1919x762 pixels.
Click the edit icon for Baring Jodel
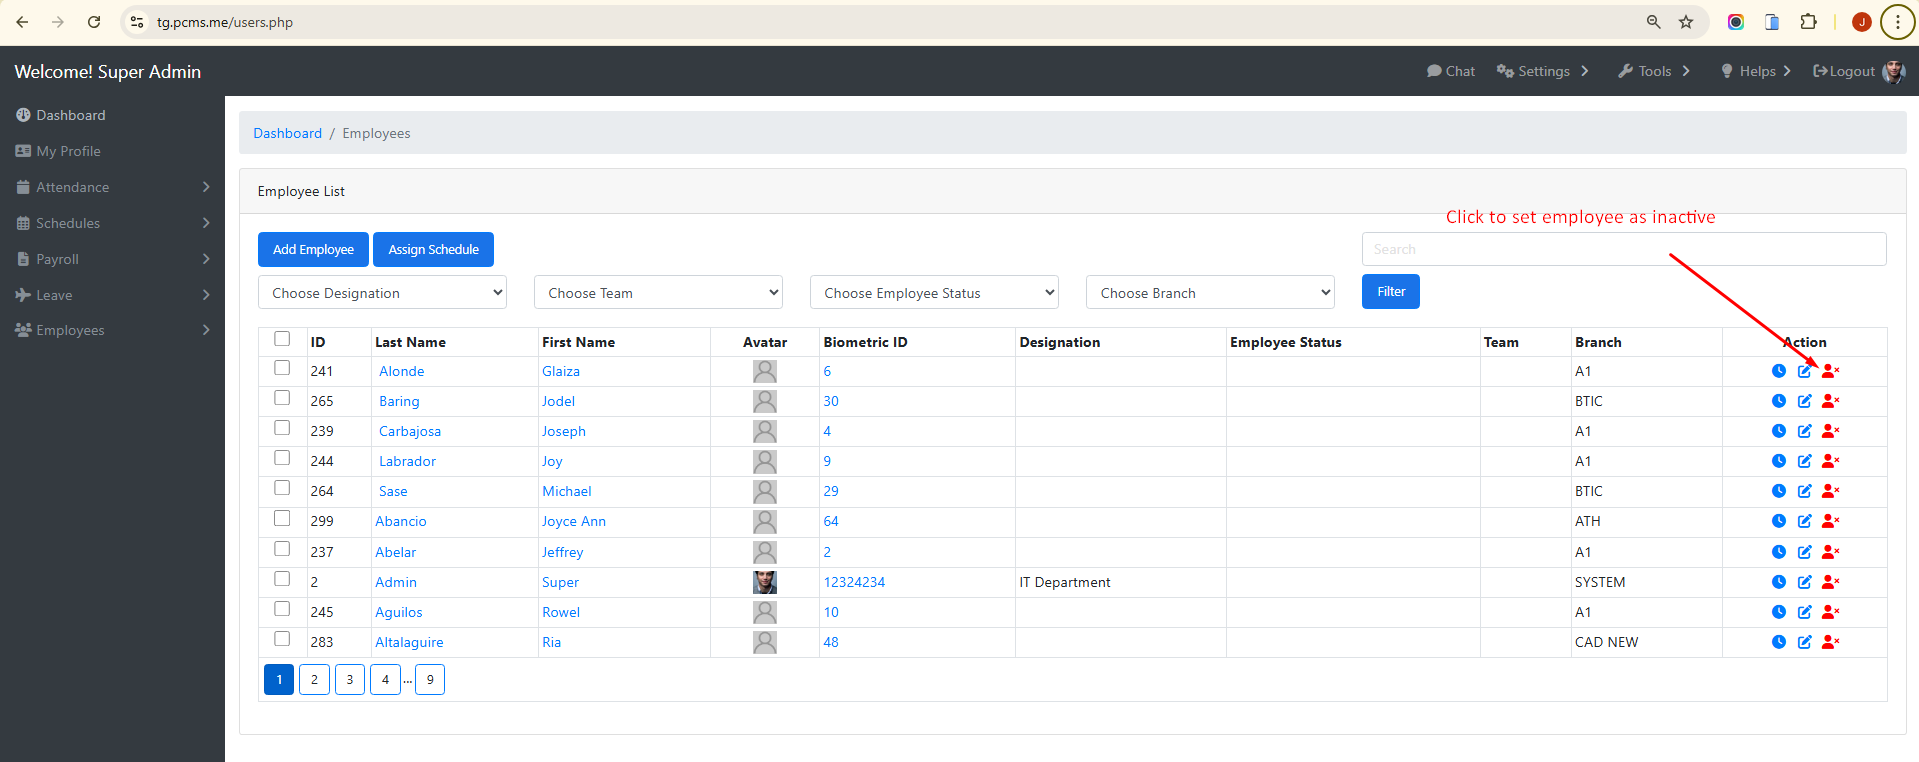pos(1804,401)
